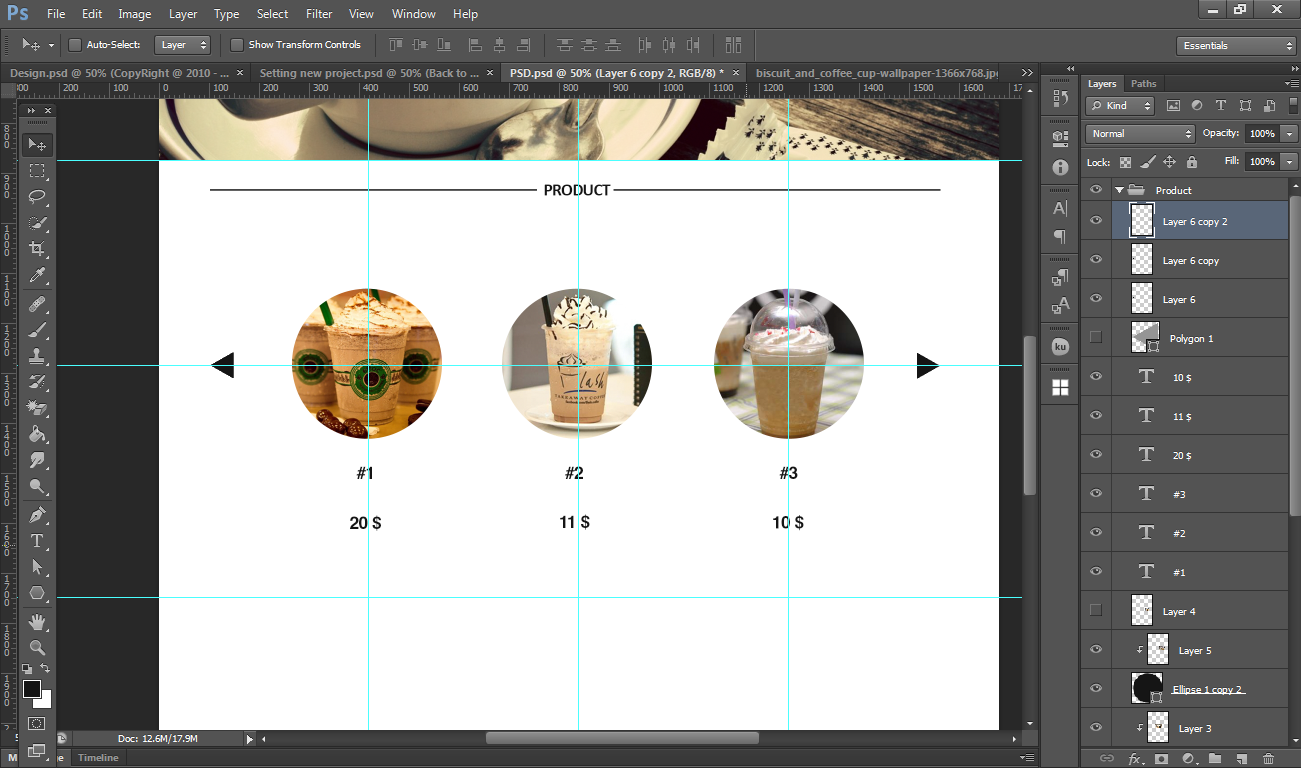Enable Show Transform Controls checkbox
Image resolution: width=1301 pixels, height=768 pixels.
pyautogui.click(x=237, y=45)
